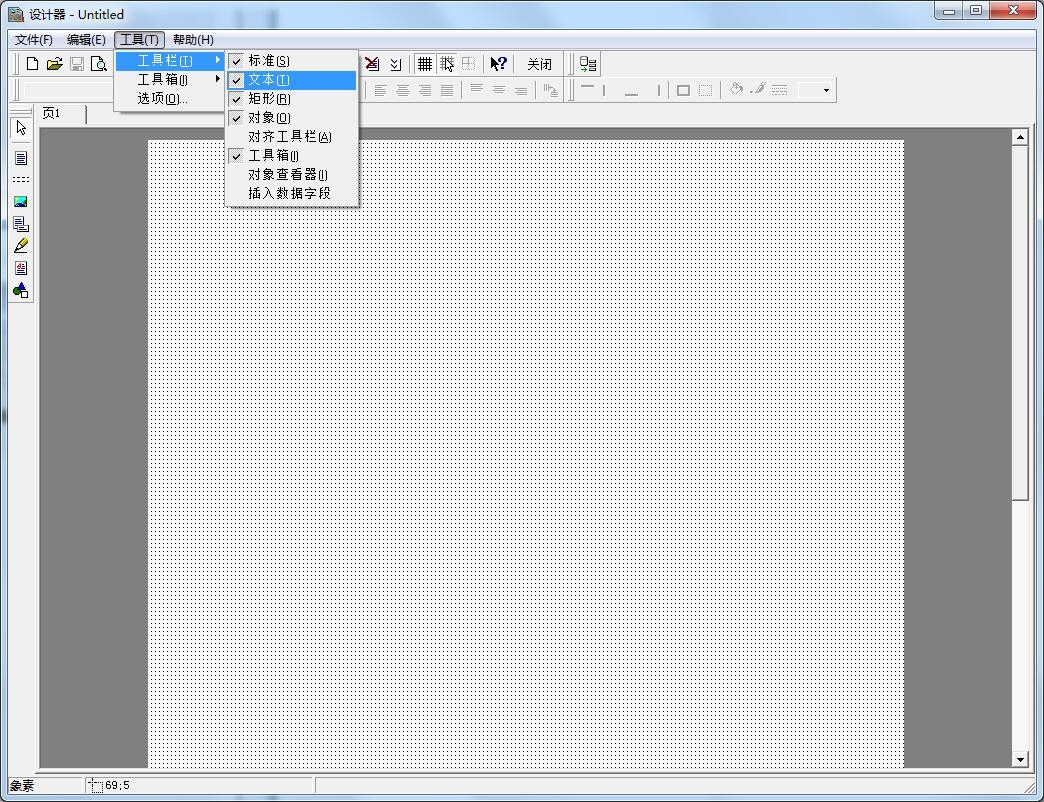This screenshot has width=1044, height=802.
Task: Click the text rotation icon
Action: (551, 90)
